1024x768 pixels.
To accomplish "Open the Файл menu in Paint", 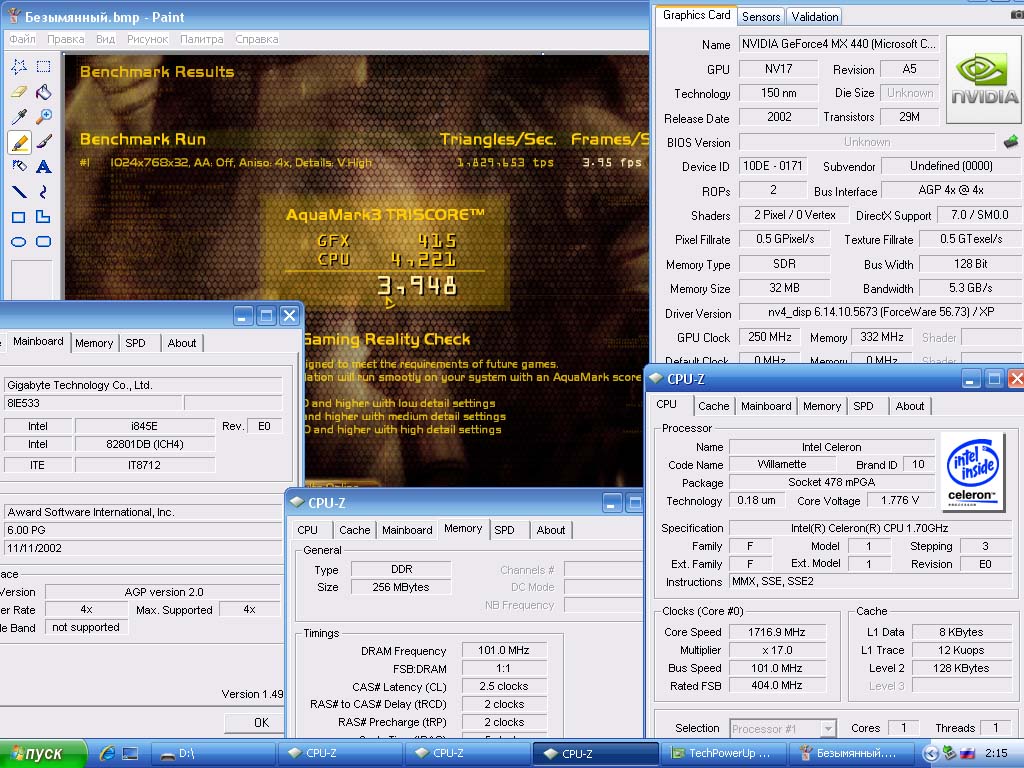I will click(x=22, y=39).
